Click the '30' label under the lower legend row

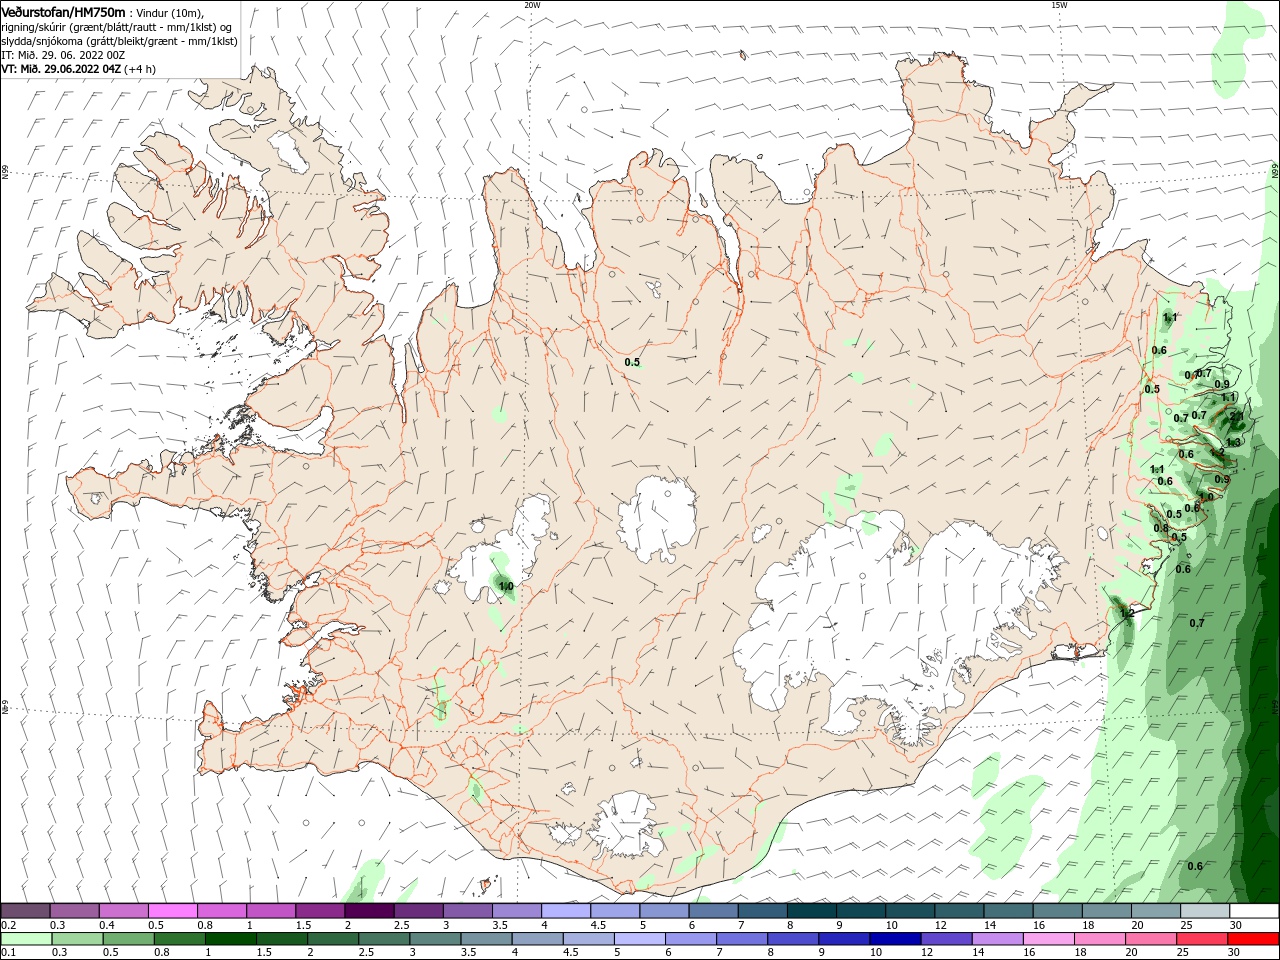pyautogui.click(x=1236, y=953)
